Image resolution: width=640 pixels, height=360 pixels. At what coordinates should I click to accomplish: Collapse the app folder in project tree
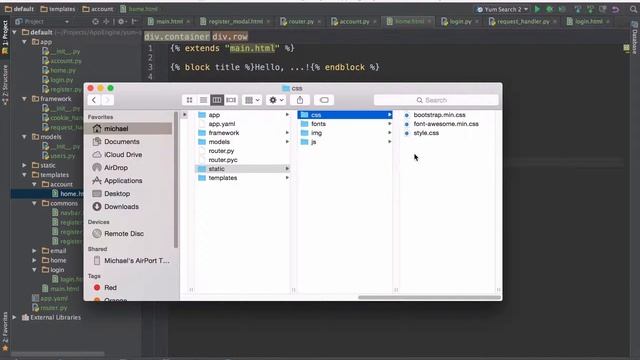tap(25, 42)
